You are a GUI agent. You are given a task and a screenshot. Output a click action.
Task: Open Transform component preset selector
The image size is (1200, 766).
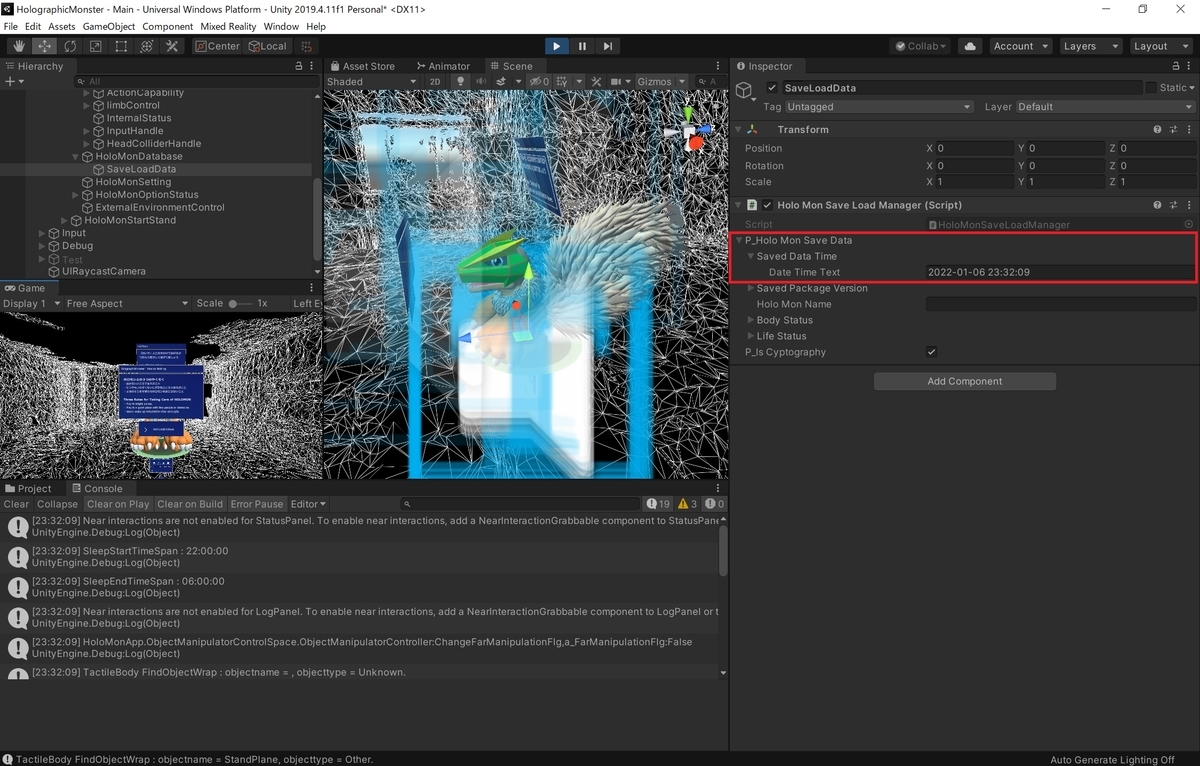(x=1173, y=129)
